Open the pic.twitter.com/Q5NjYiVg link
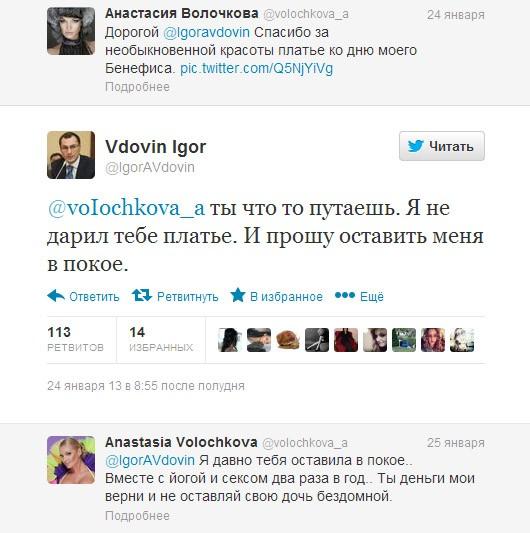Viewport: 530px width, 533px height. pyautogui.click(x=256, y=69)
